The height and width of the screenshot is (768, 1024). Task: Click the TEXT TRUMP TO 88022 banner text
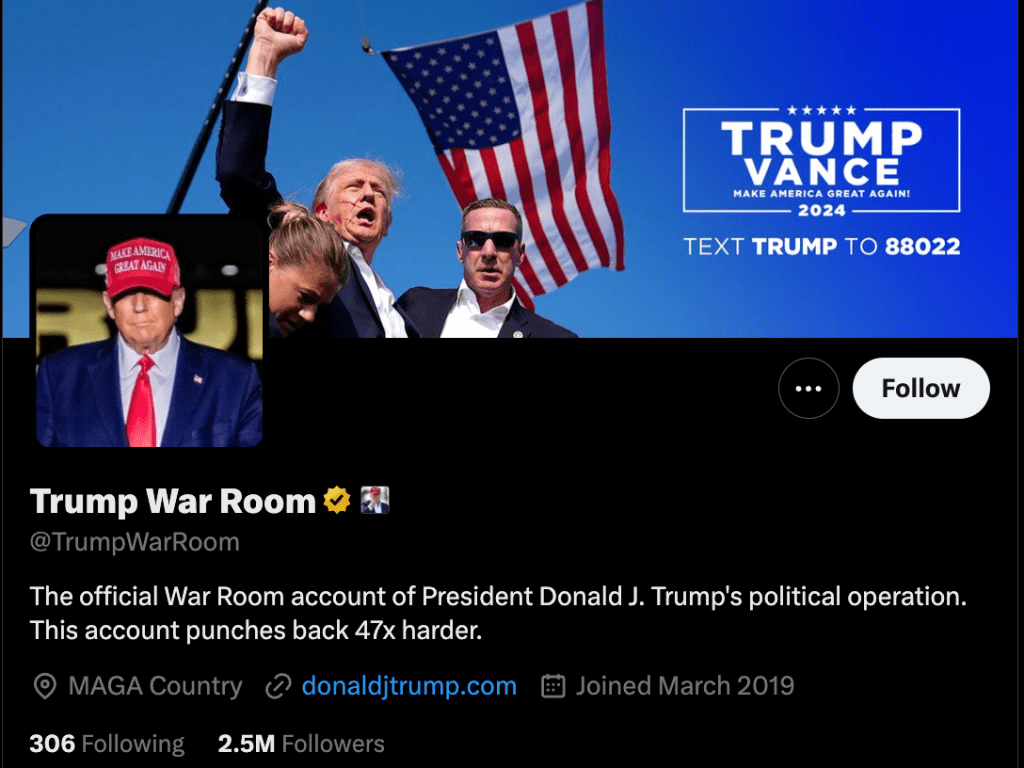[x=822, y=246]
